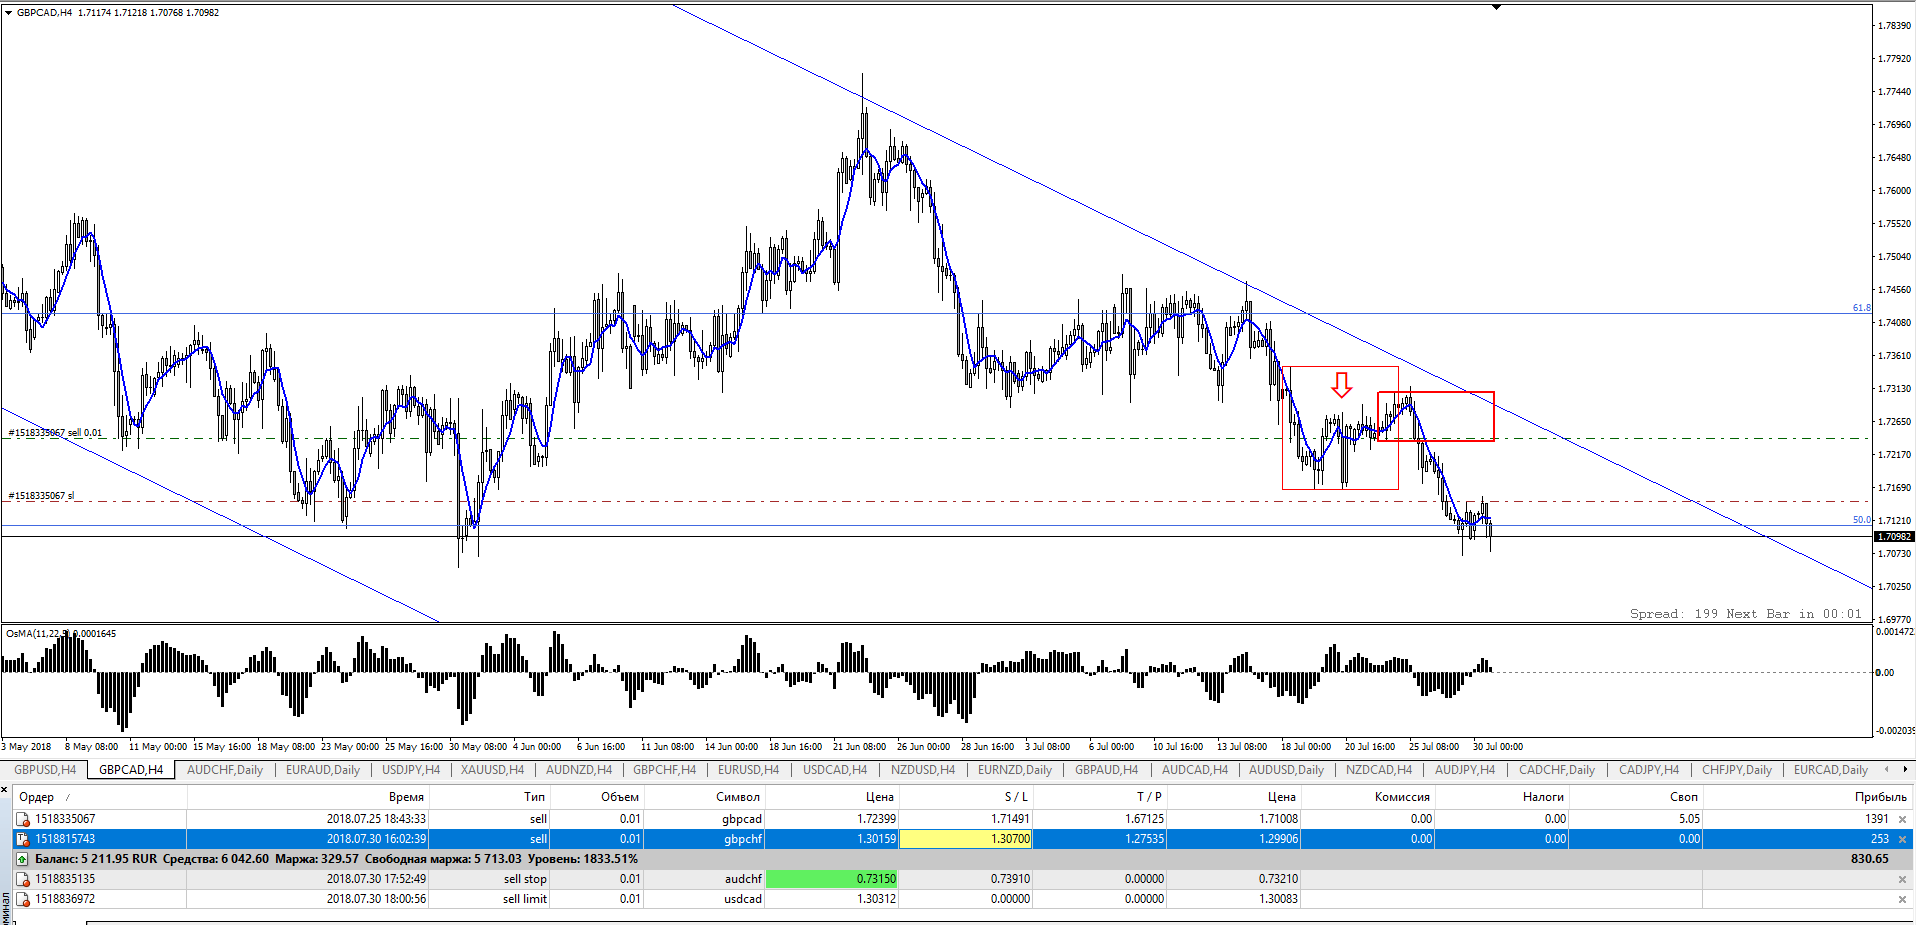Click the chart shift triangle marker at chart top
The height and width of the screenshot is (925, 1916).
(x=1496, y=7)
